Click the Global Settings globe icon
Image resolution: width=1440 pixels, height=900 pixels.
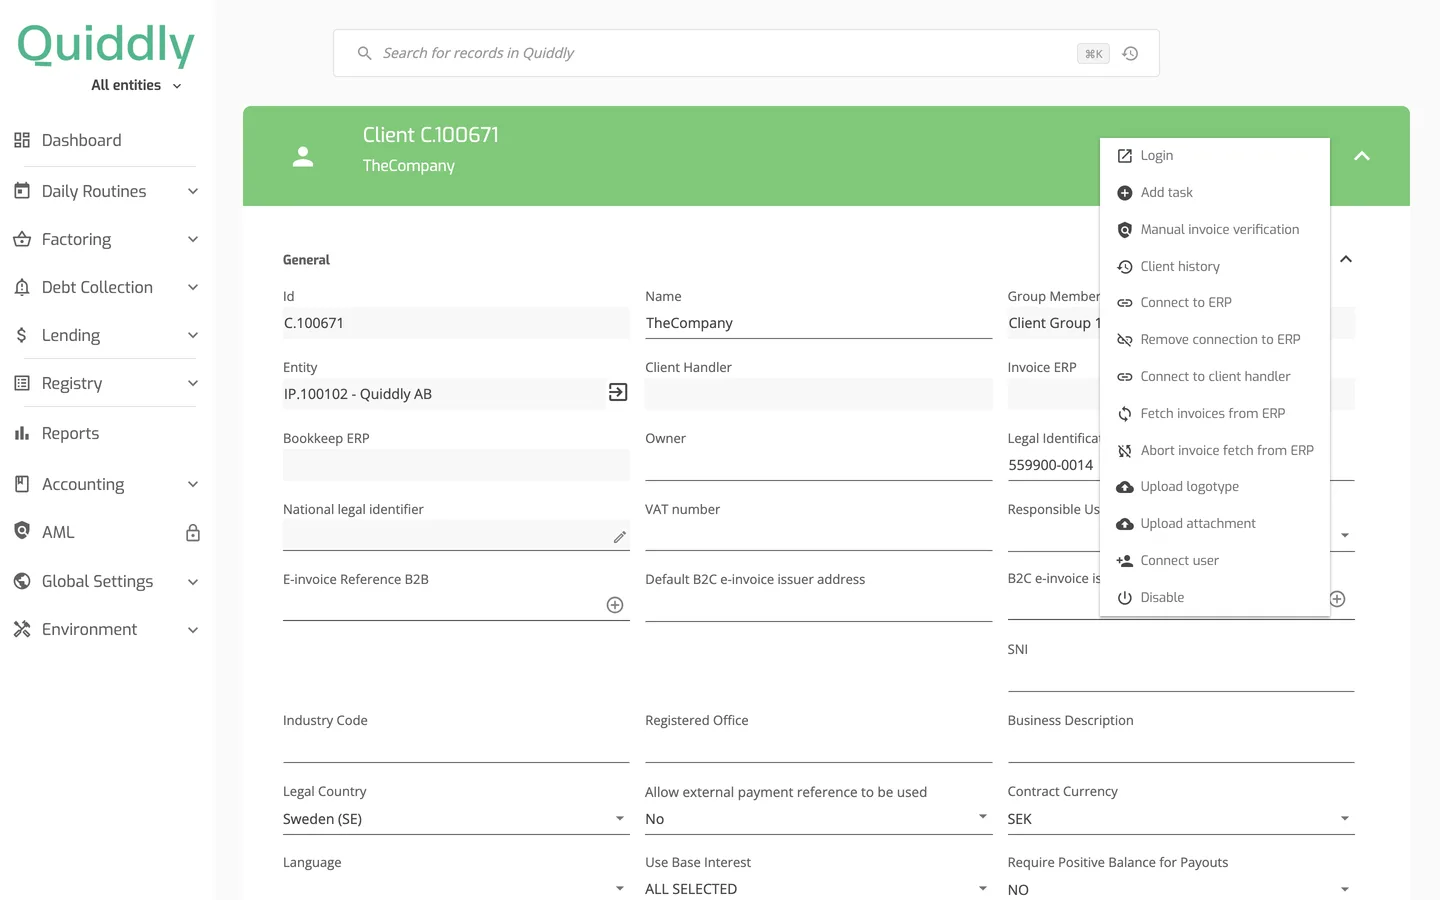pyautogui.click(x=22, y=581)
